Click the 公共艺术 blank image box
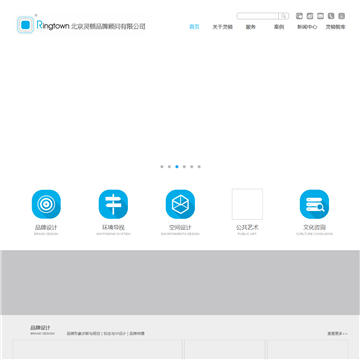Image resolution: width=360 pixels, height=360 pixels. click(x=247, y=204)
